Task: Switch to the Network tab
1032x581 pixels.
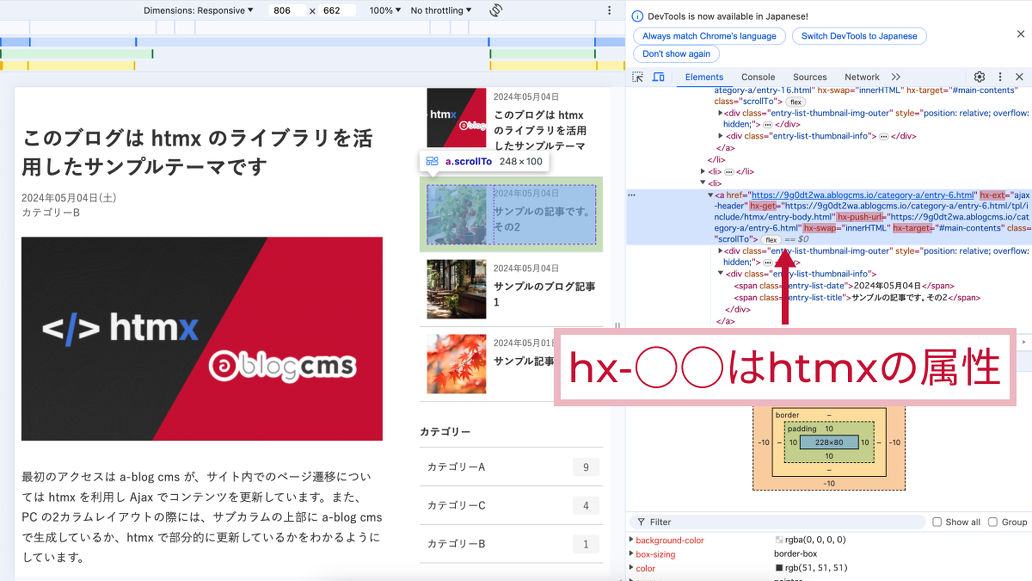Action: pyautogui.click(x=861, y=77)
